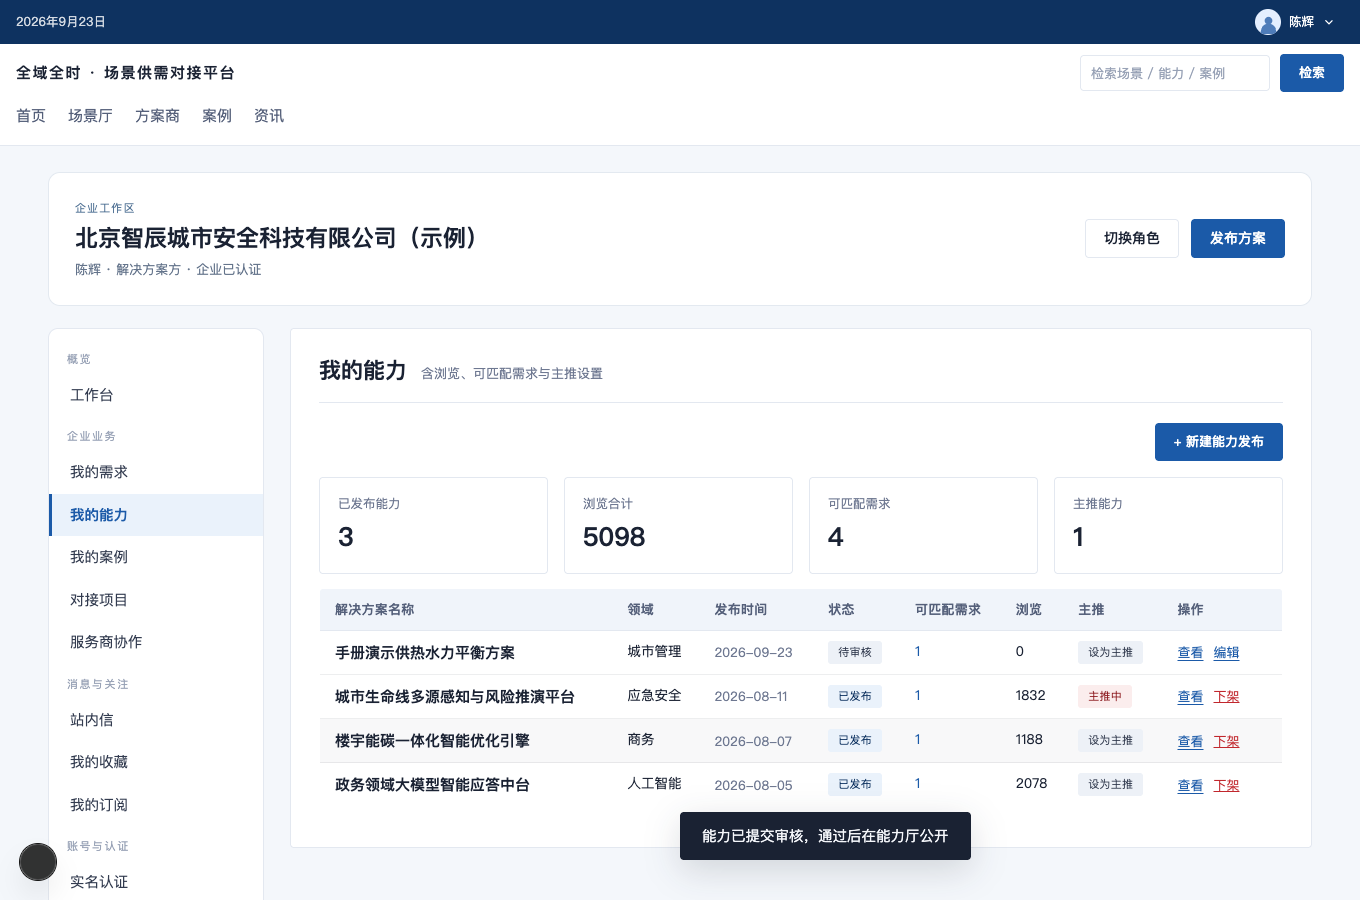
Task: Click the + 新建能力发布 button
Action: tap(1219, 442)
